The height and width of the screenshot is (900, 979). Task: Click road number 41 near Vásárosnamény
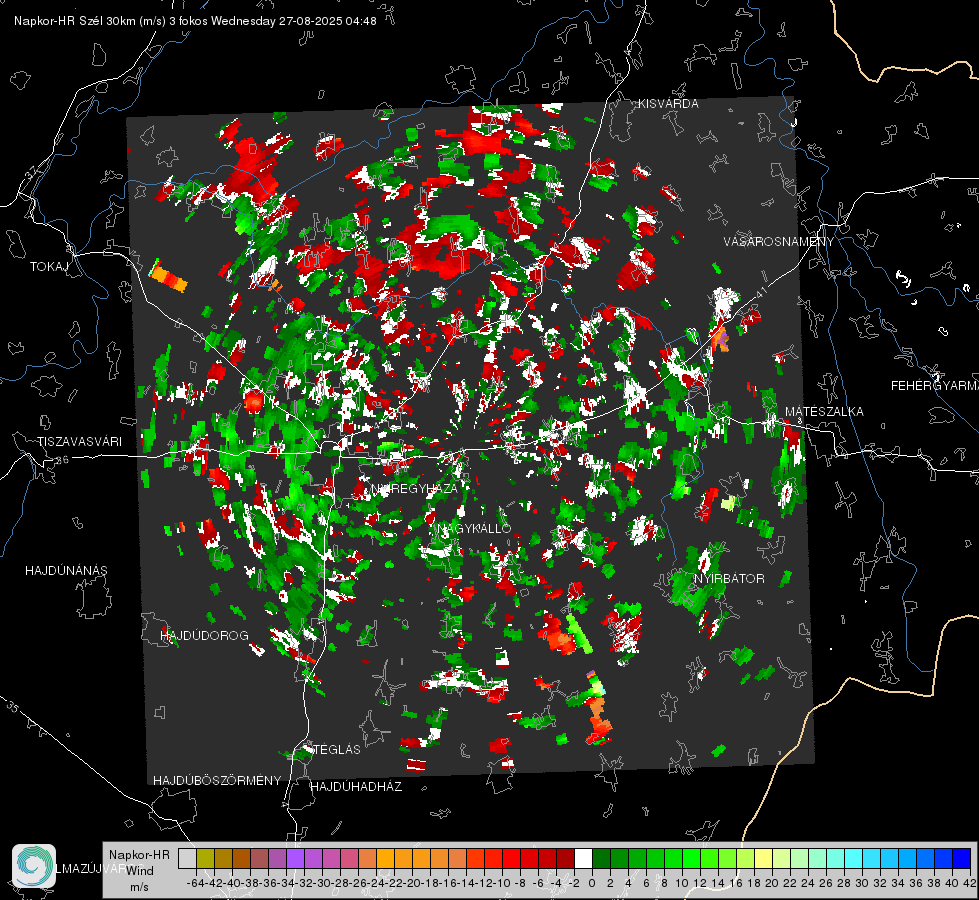760,291
